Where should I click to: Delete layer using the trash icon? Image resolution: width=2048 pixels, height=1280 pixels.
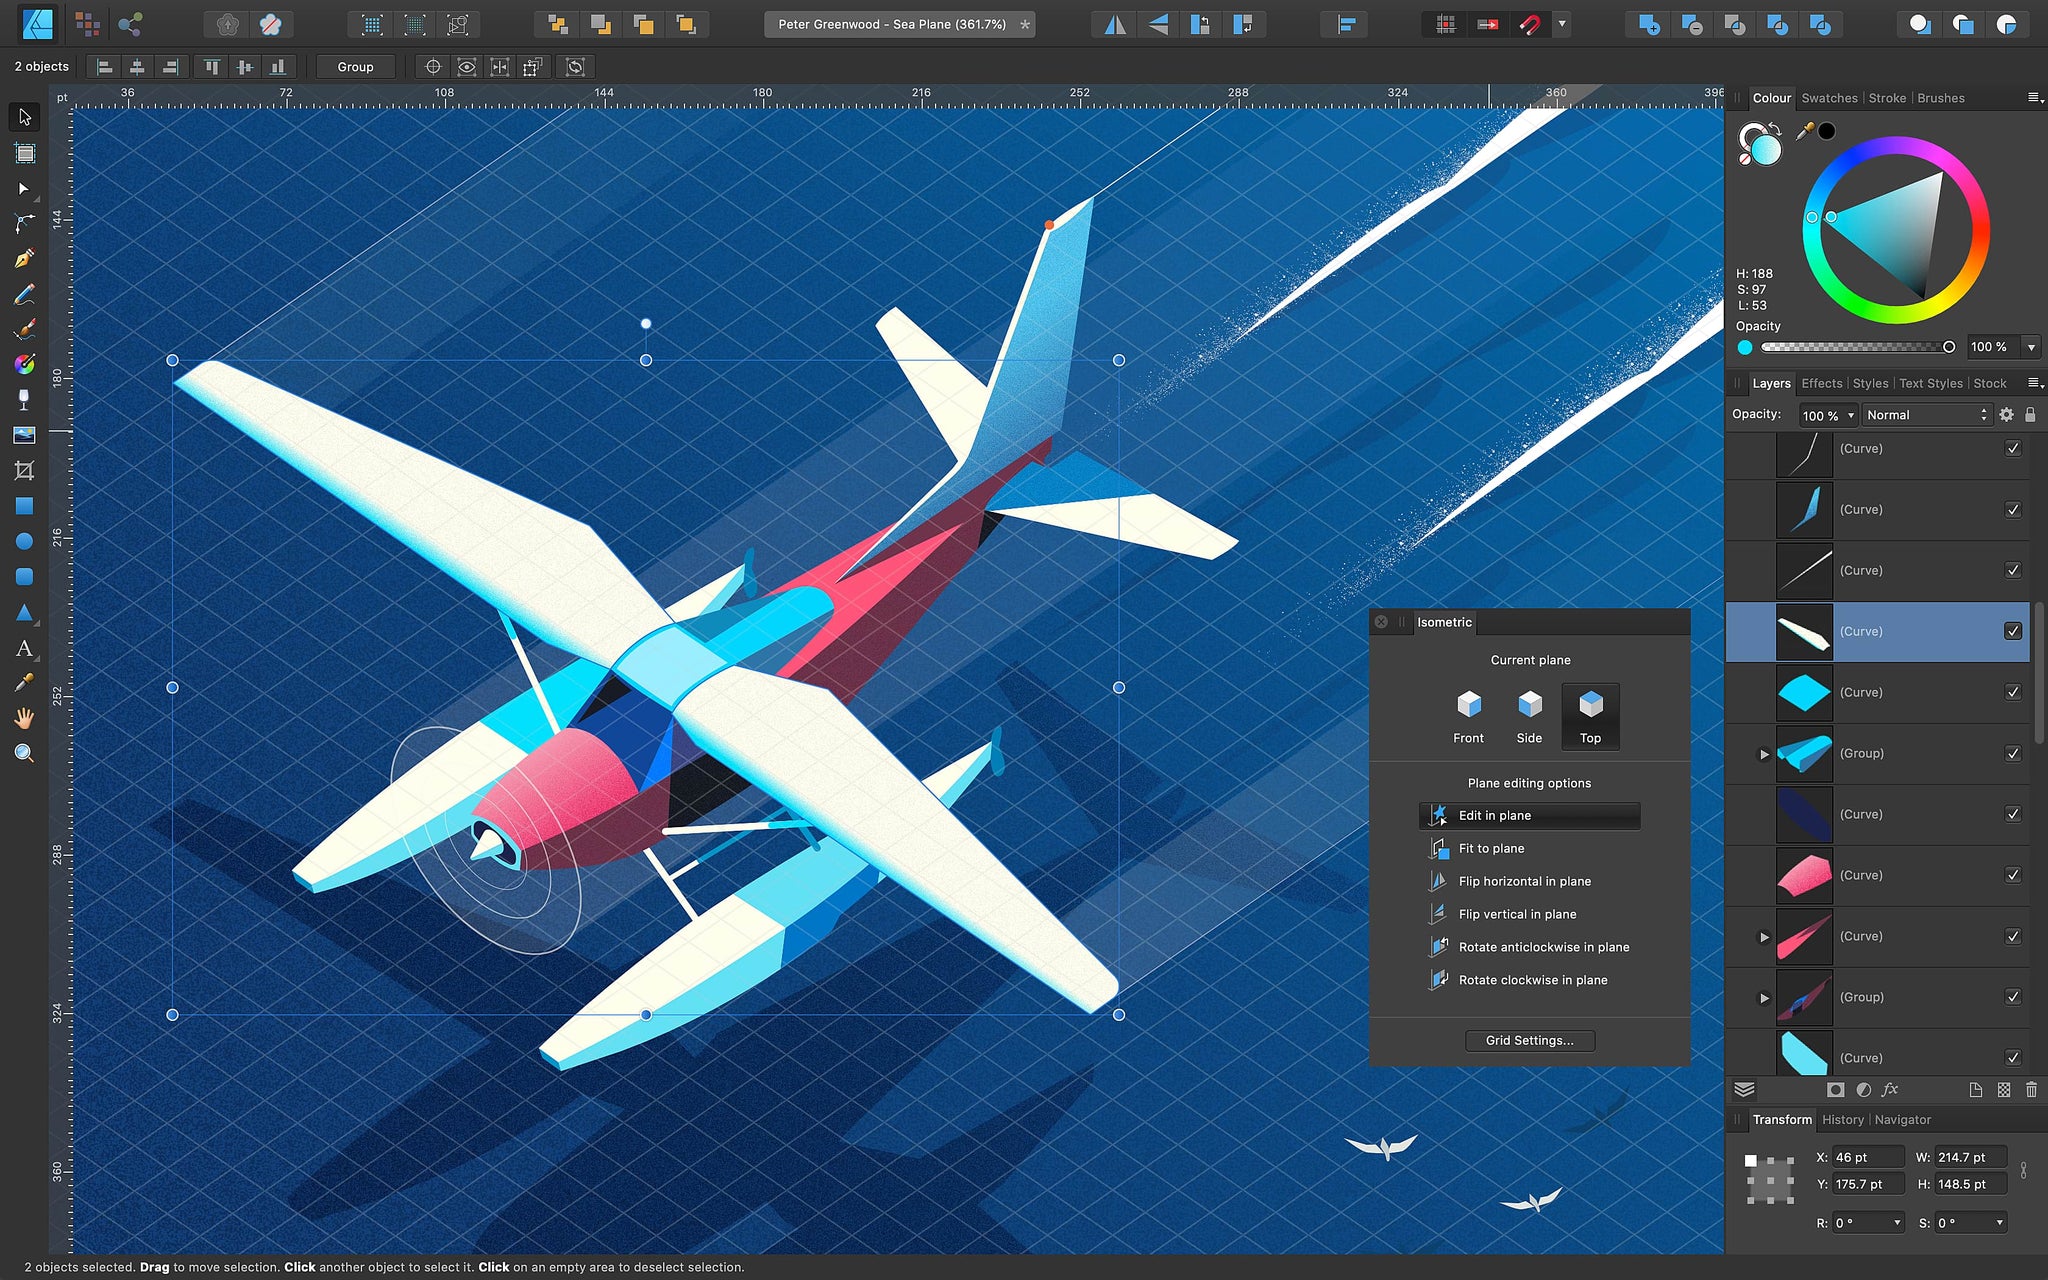coord(2031,1090)
